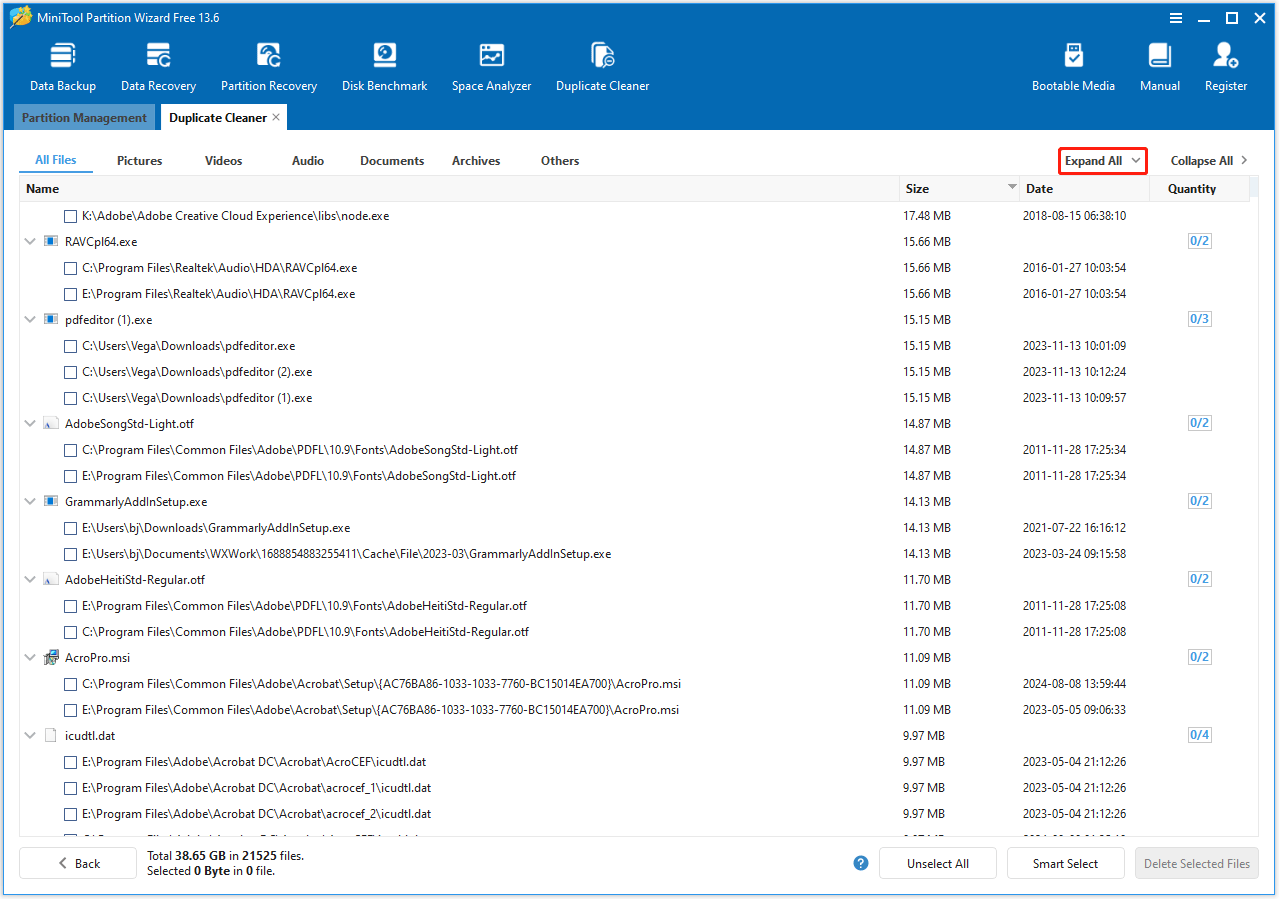1280x899 pixels.
Task: Open the Space Analyzer
Action: 491,64
